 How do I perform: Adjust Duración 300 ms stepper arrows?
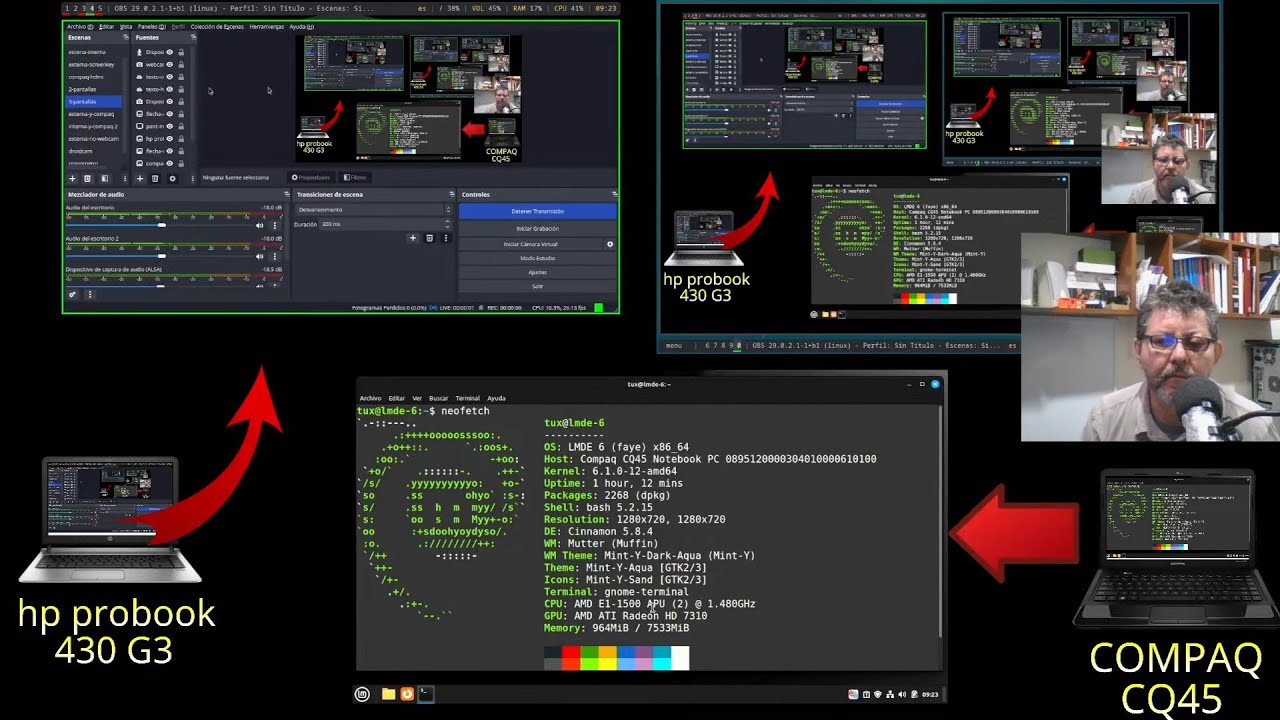[447, 224]
